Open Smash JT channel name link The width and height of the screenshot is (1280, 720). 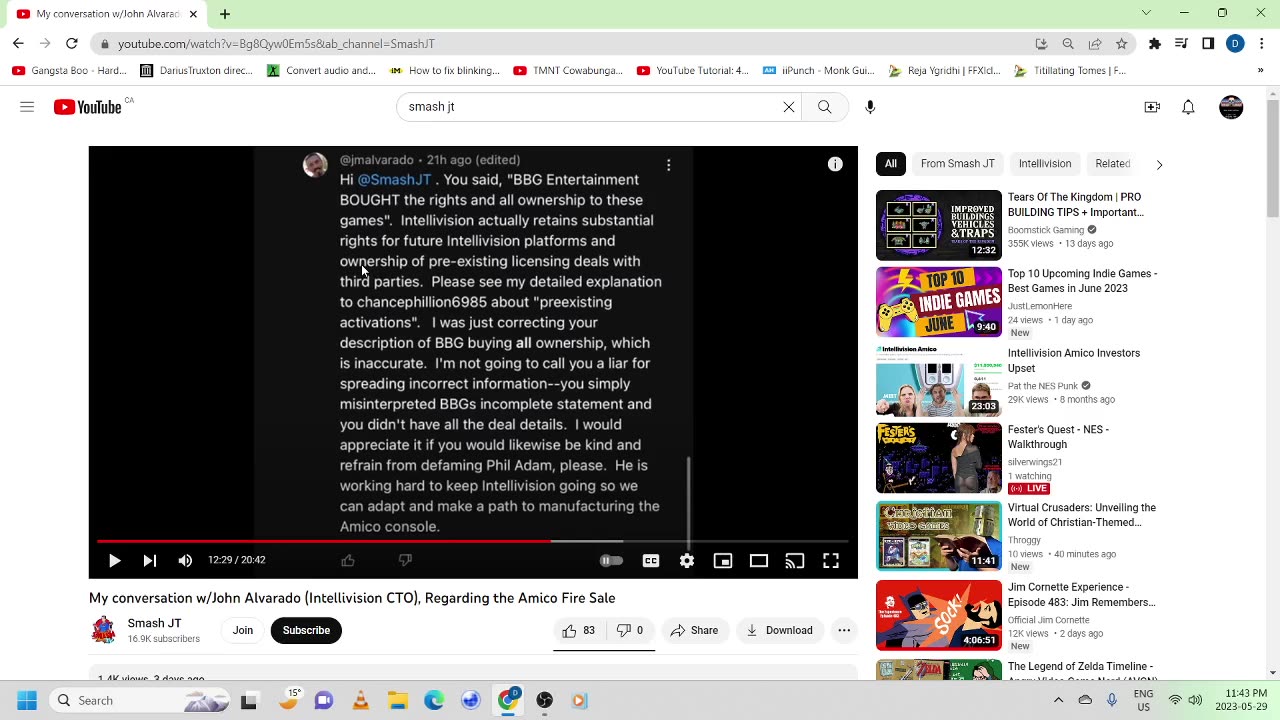point(154,623)
